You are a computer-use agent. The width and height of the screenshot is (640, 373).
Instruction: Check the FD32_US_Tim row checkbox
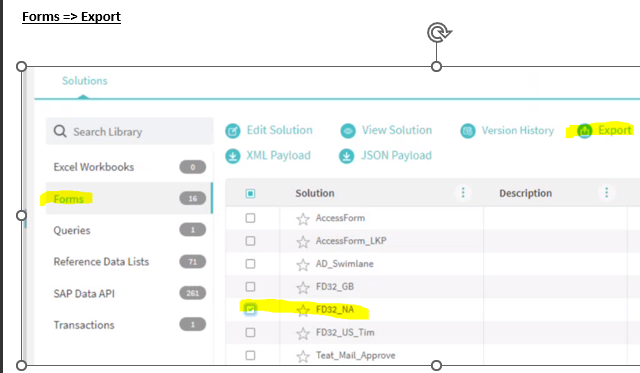point(250,332)
